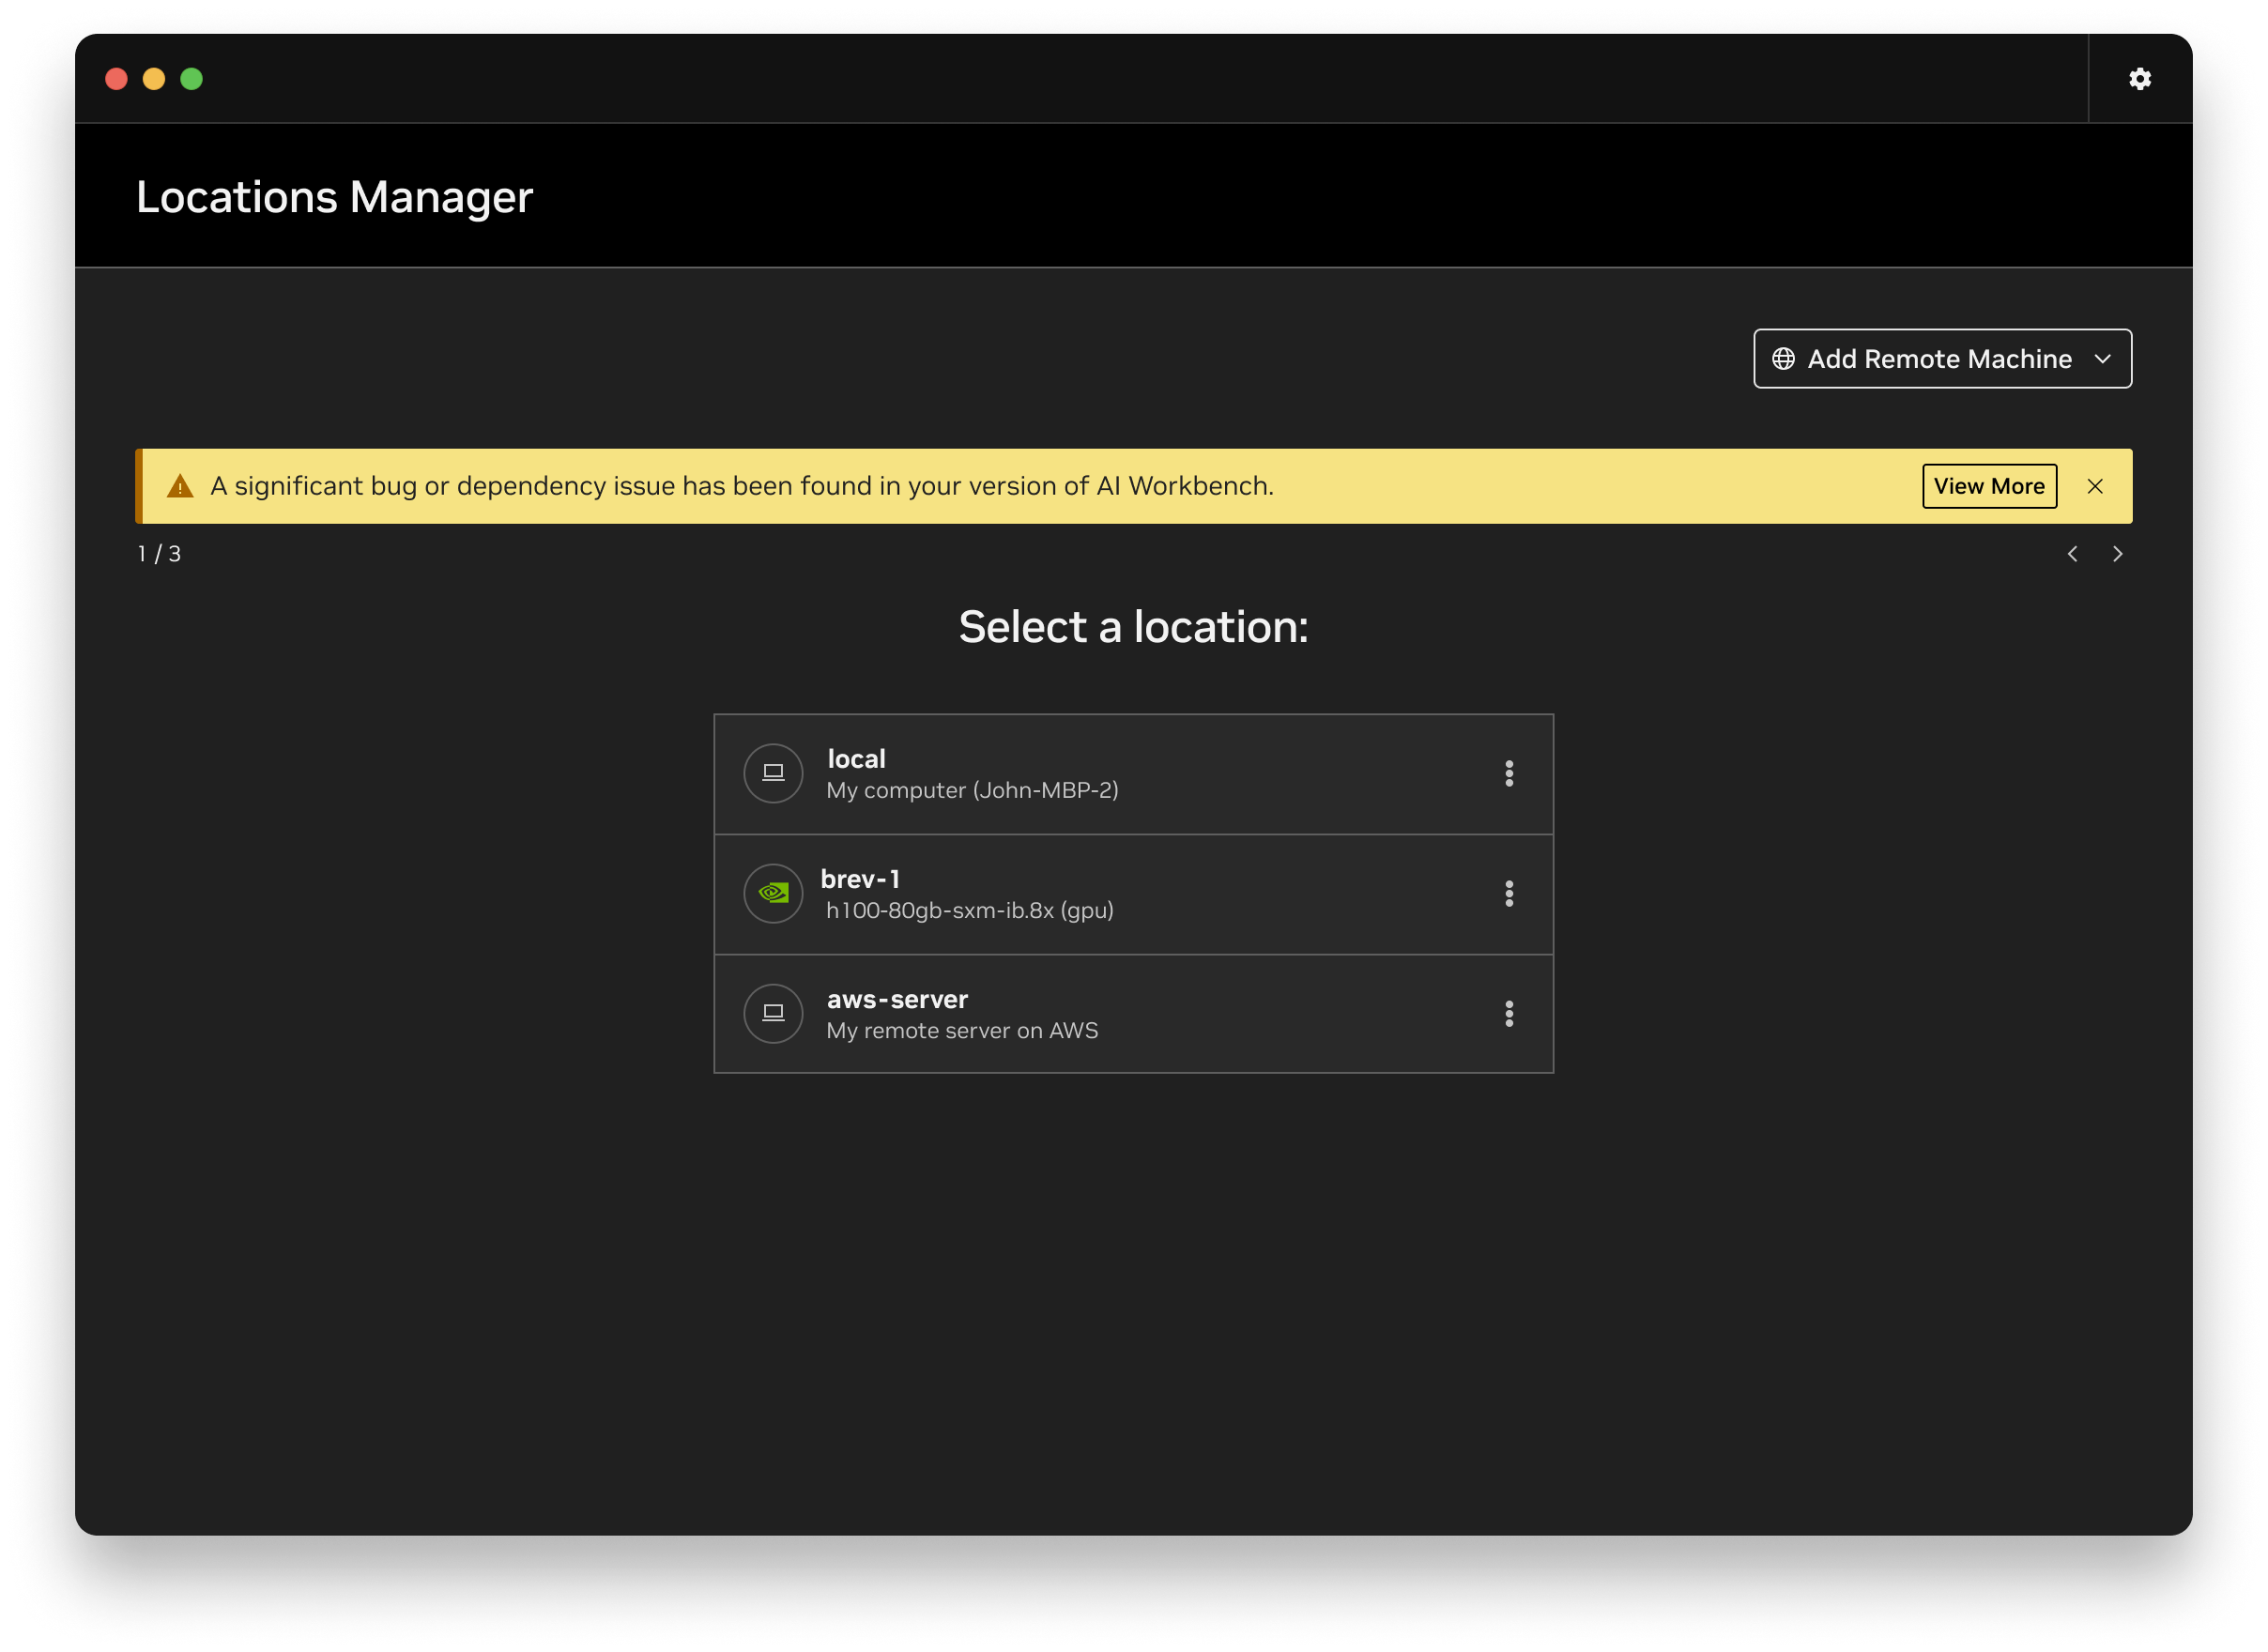This screenshot has width=2268, height=1652.
Task: Go to the previous notification with left chevron
Action: coord(2072,554)
